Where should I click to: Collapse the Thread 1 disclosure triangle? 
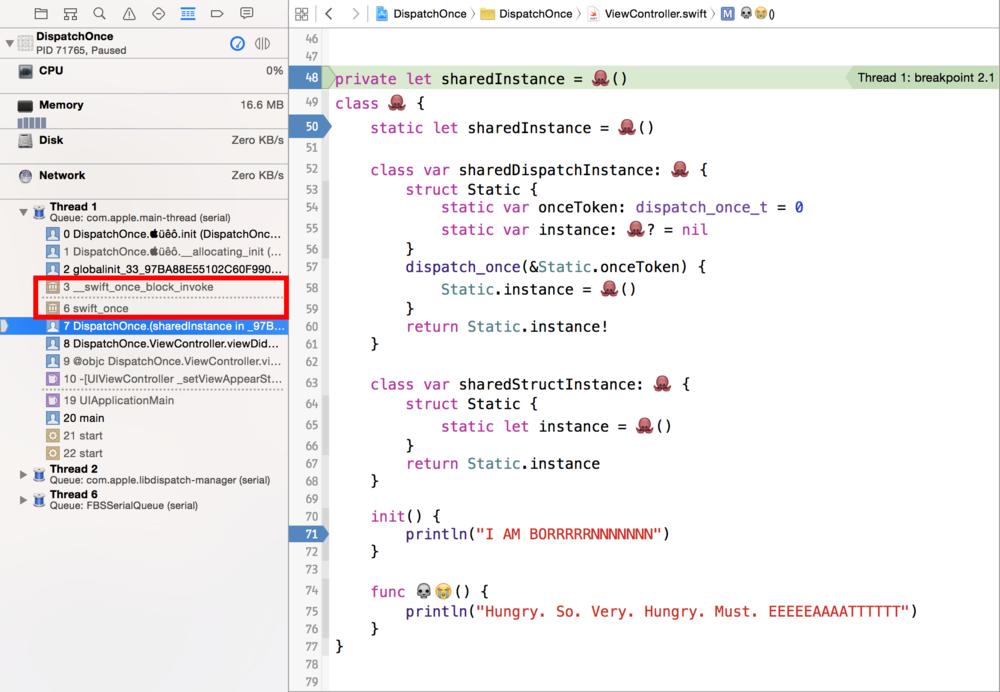[x=24, y=212]
